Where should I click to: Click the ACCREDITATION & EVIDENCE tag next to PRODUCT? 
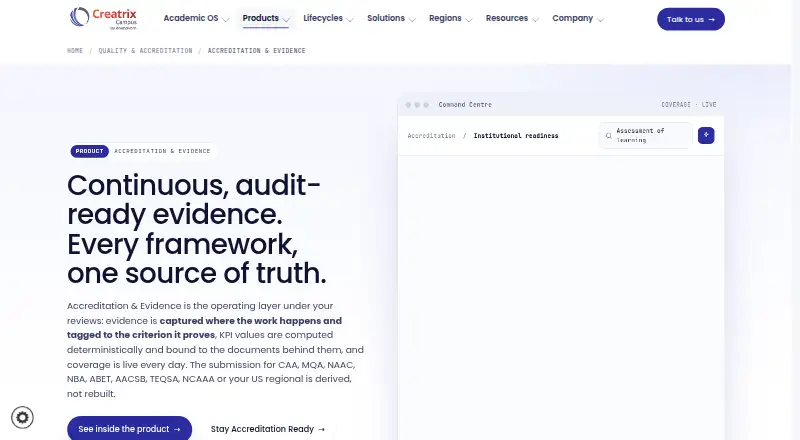tap(162, 151)
